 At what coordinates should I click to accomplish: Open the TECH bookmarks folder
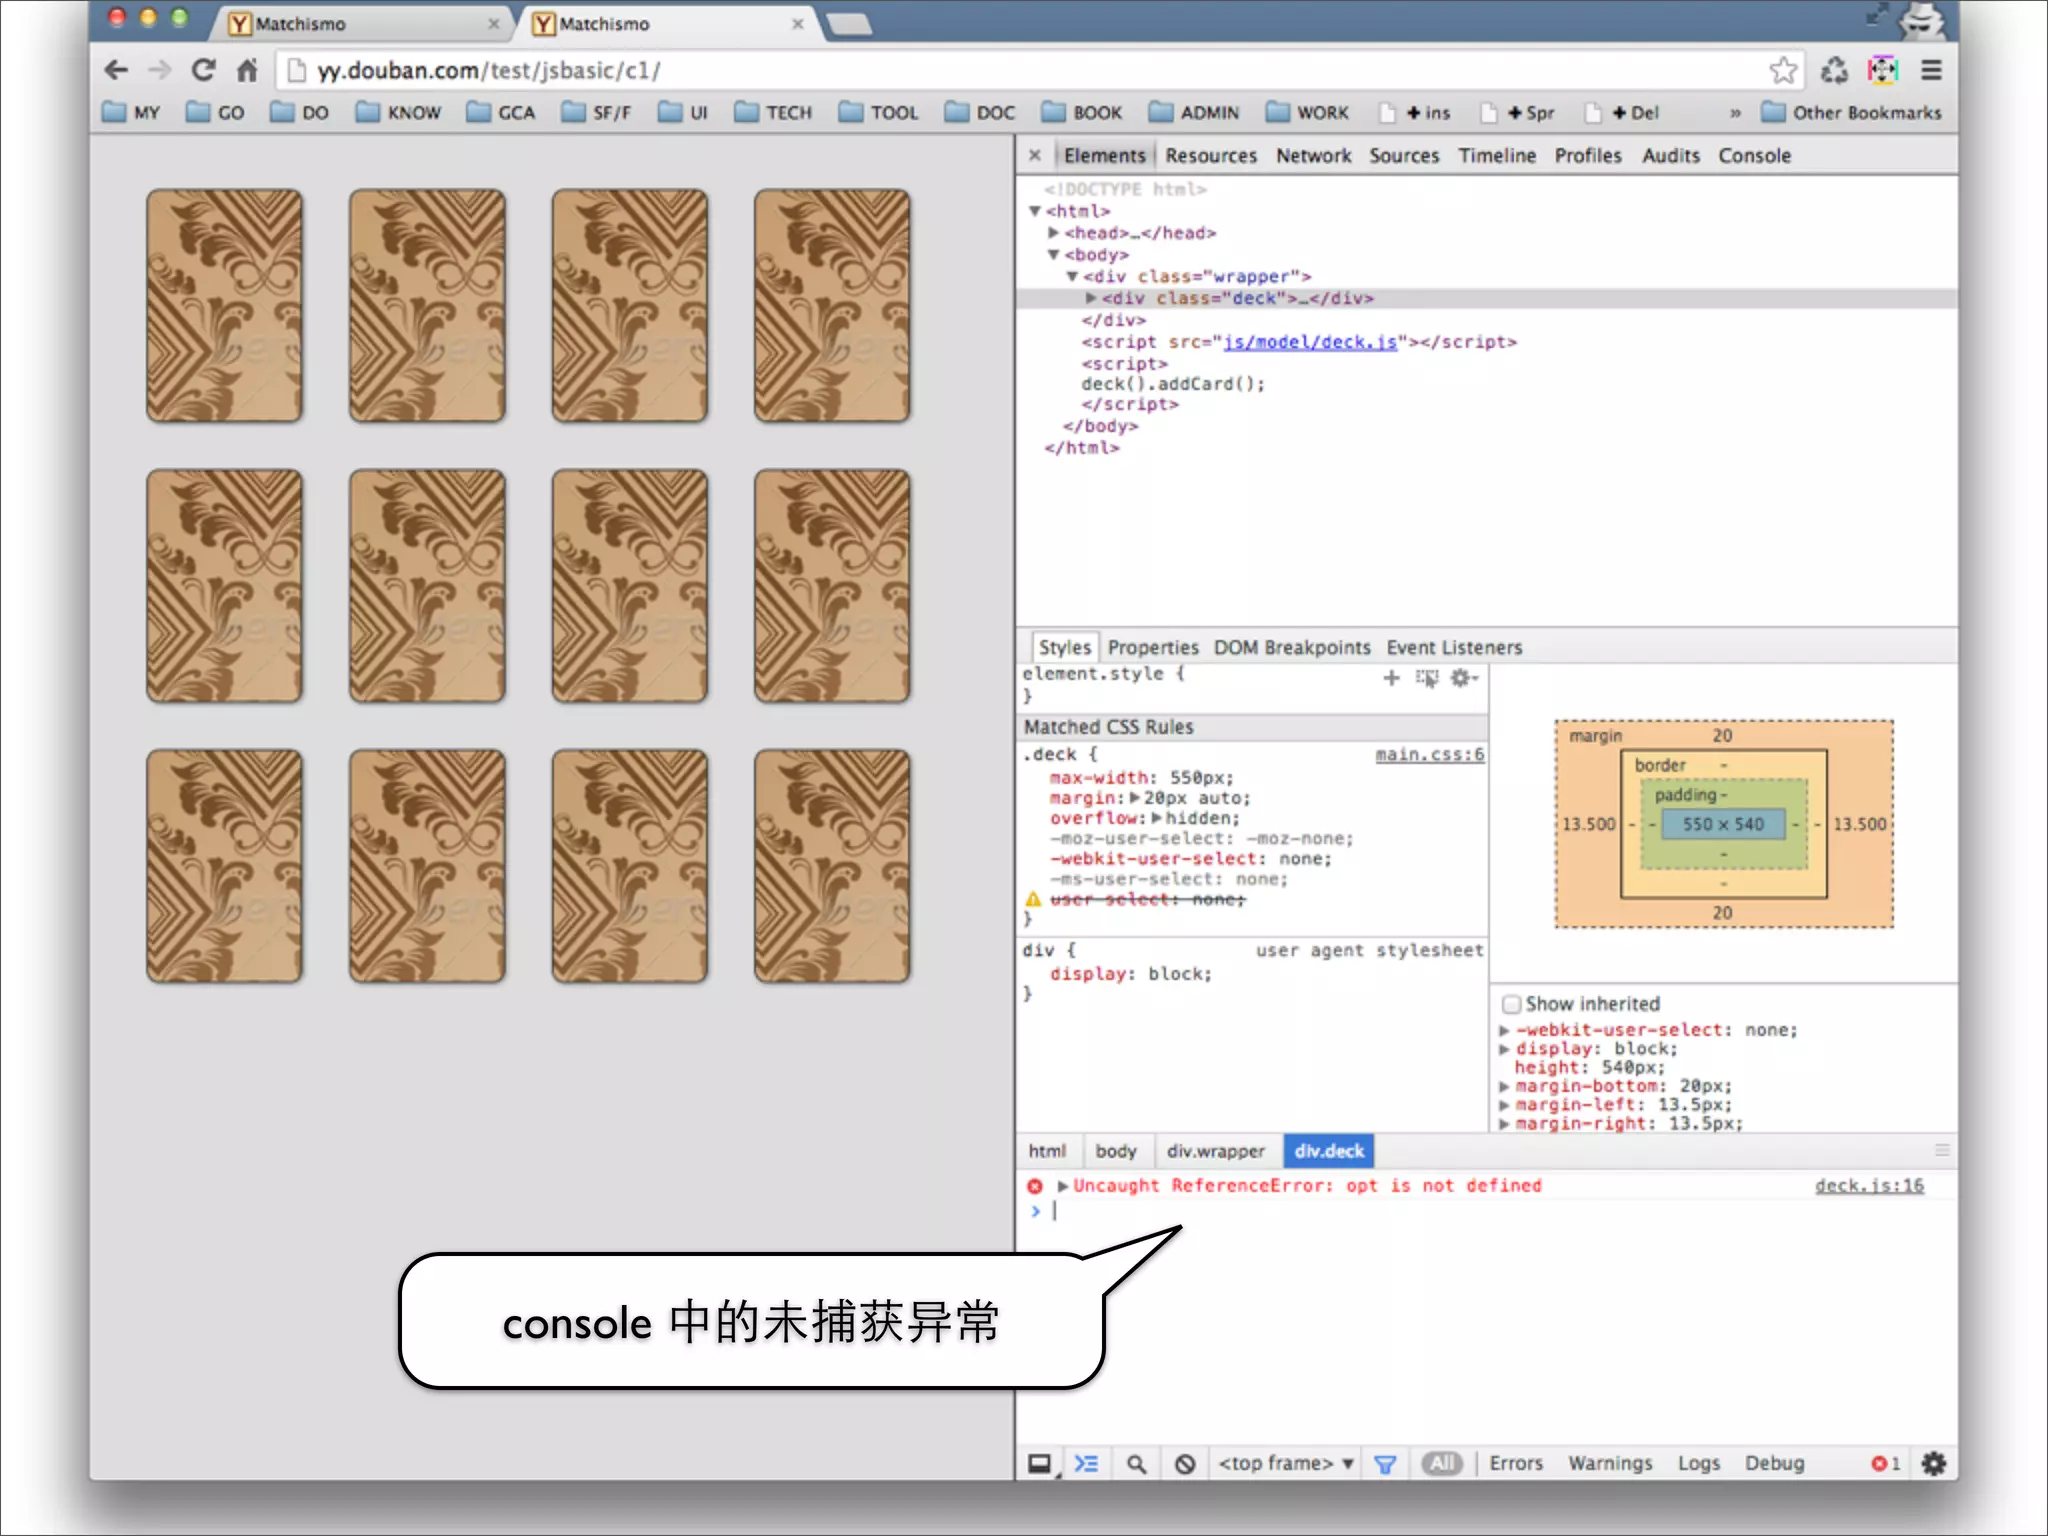(773, 112)
